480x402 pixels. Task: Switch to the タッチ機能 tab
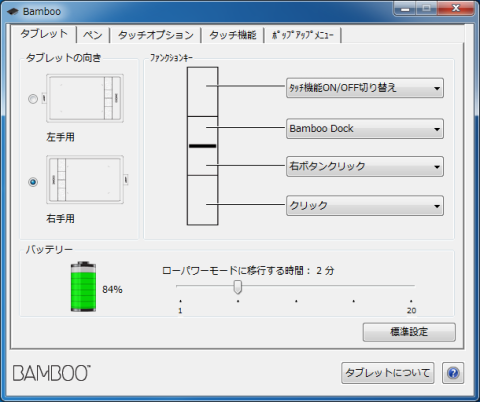click(x=233, y=35)
